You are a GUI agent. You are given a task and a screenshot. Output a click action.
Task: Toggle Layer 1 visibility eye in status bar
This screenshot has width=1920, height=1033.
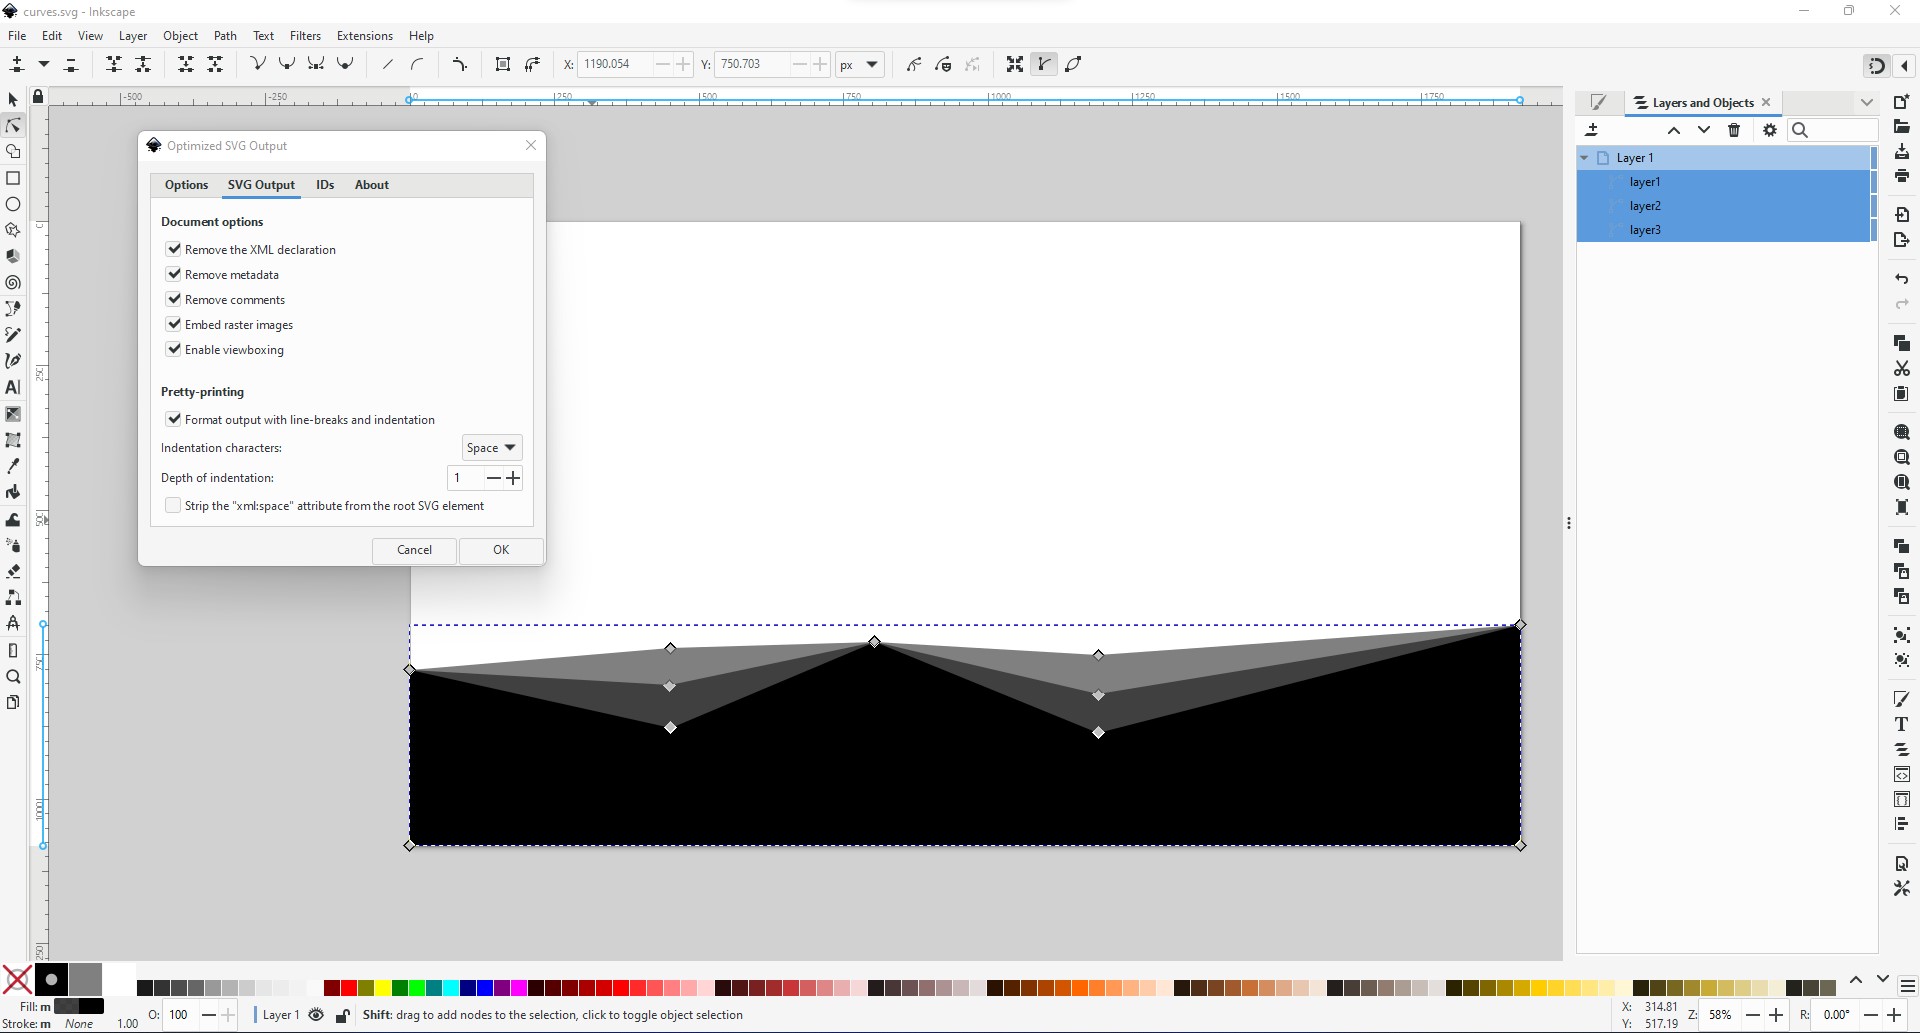316,1015
